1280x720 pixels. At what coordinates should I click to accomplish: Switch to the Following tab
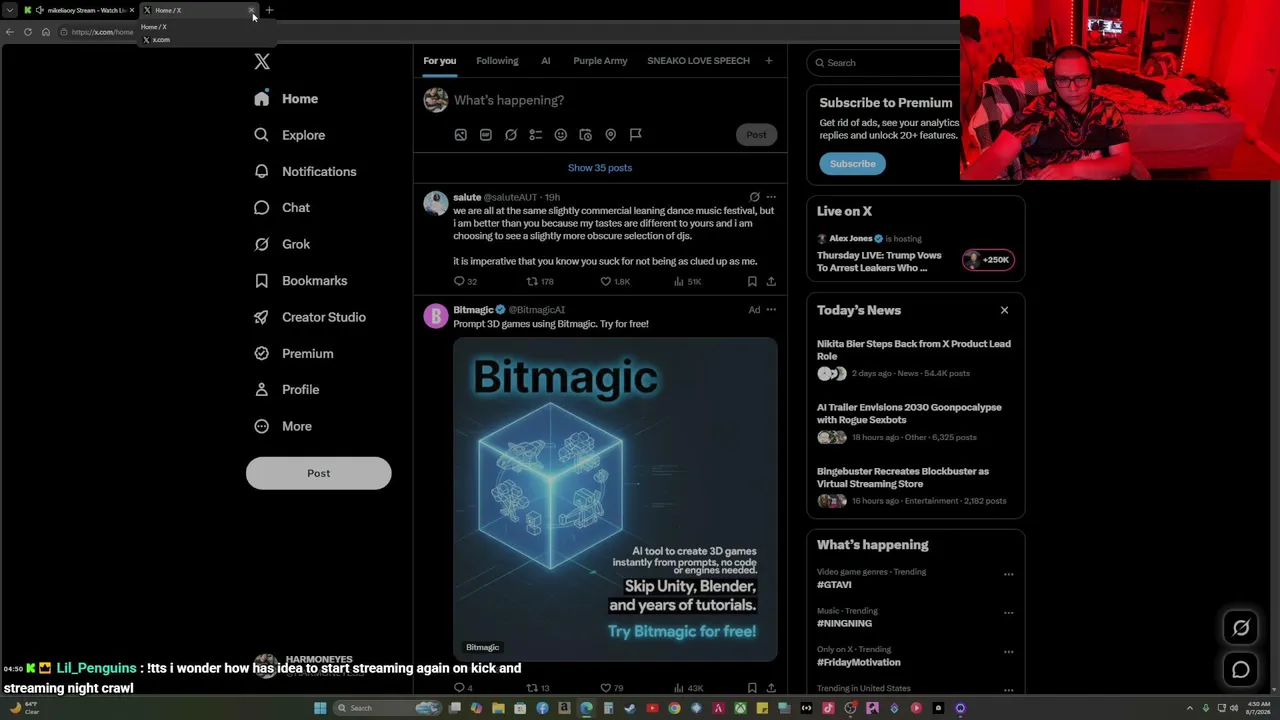[497, 61]
